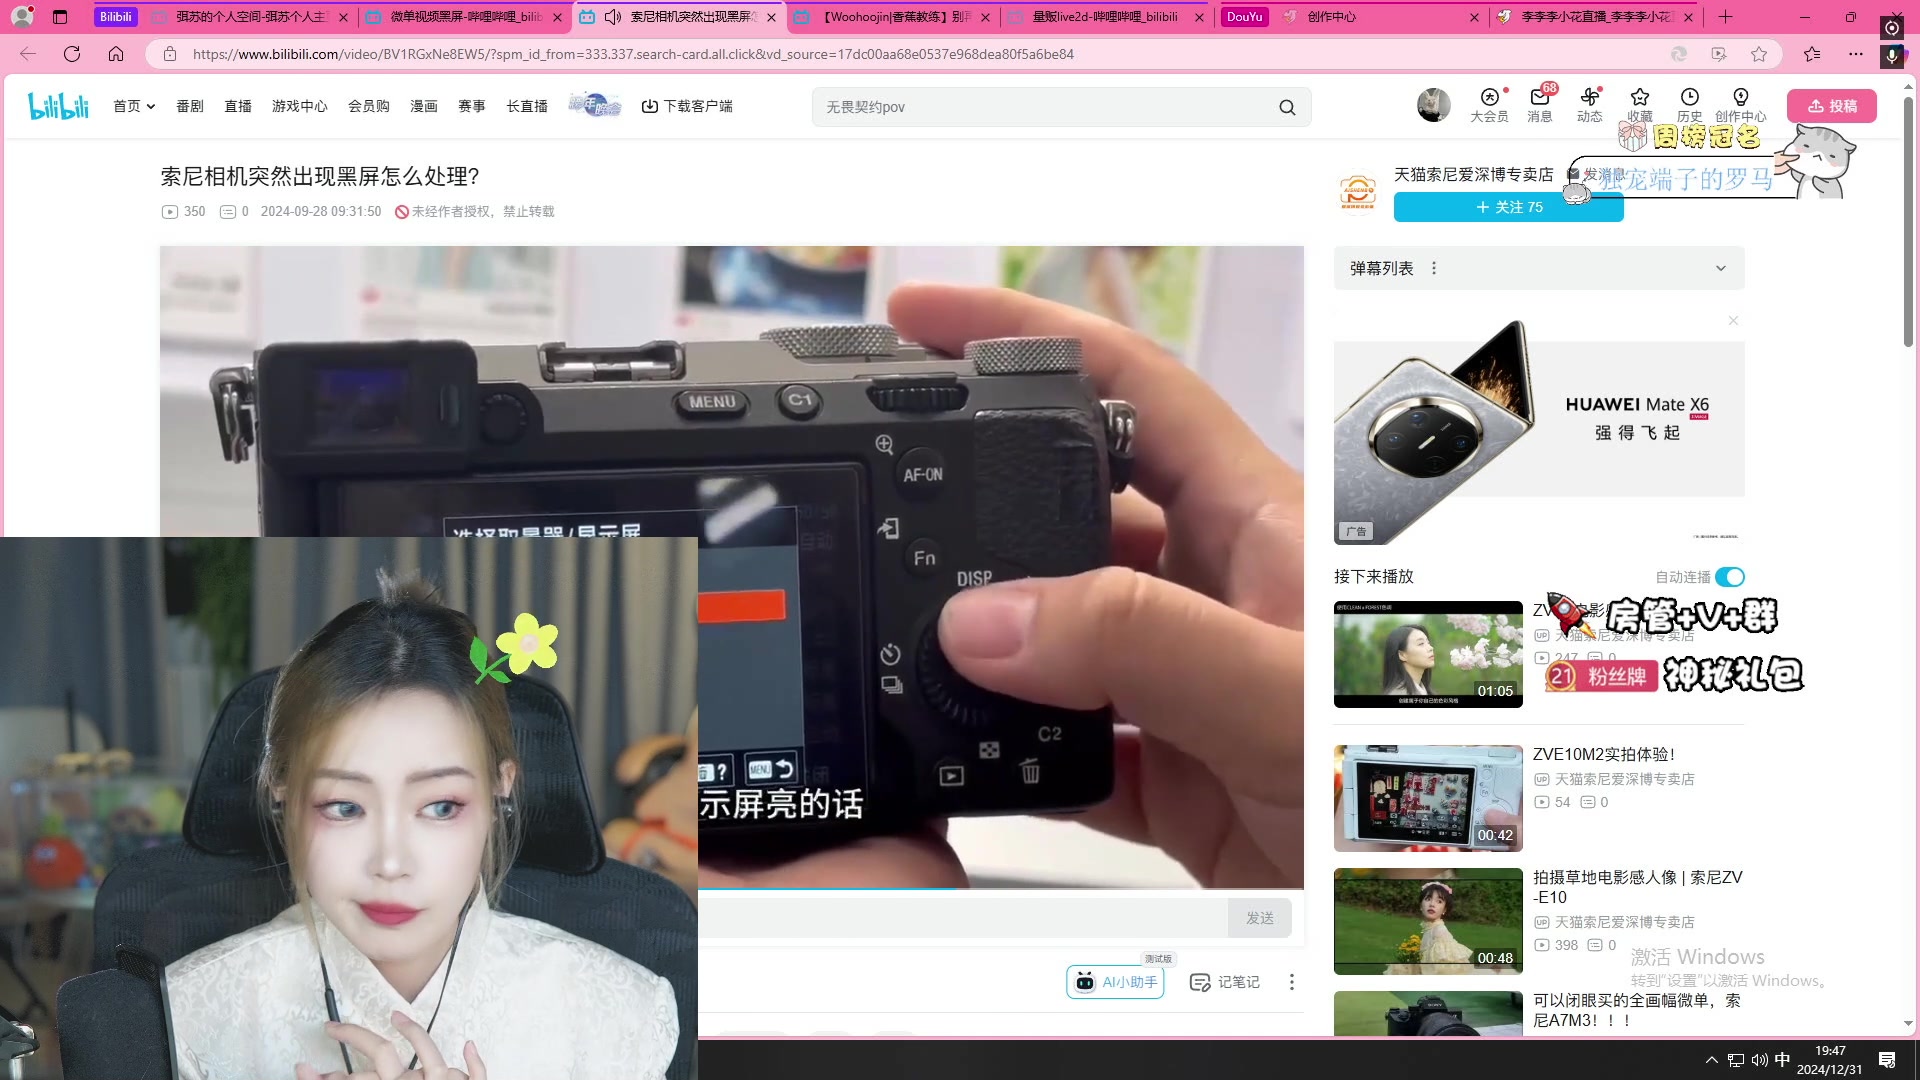Close the HUAWEI Mate X6 ad
Screen dimensions: 1920x1080
(1733, 321)
